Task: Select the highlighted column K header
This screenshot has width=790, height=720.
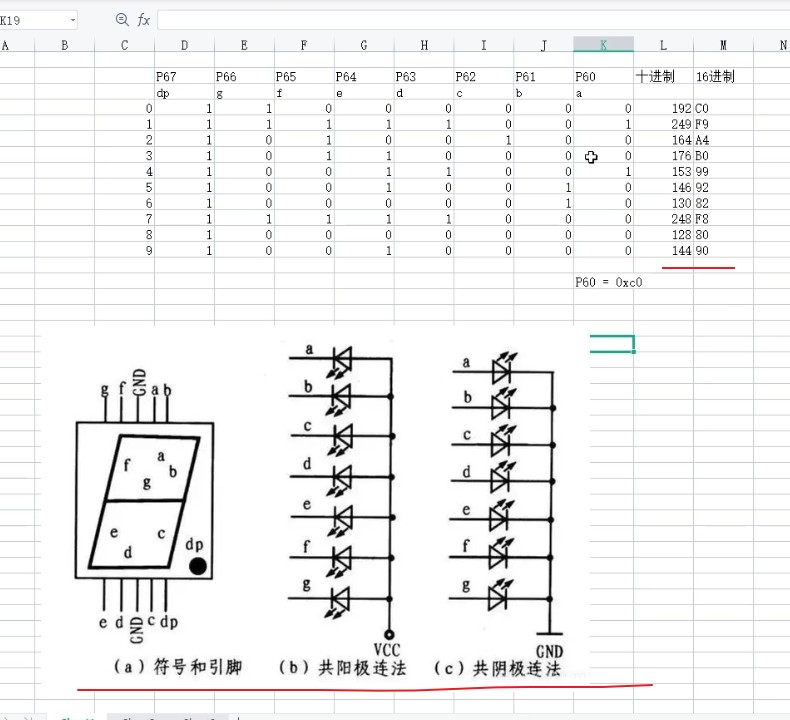Action: (604, 44)
